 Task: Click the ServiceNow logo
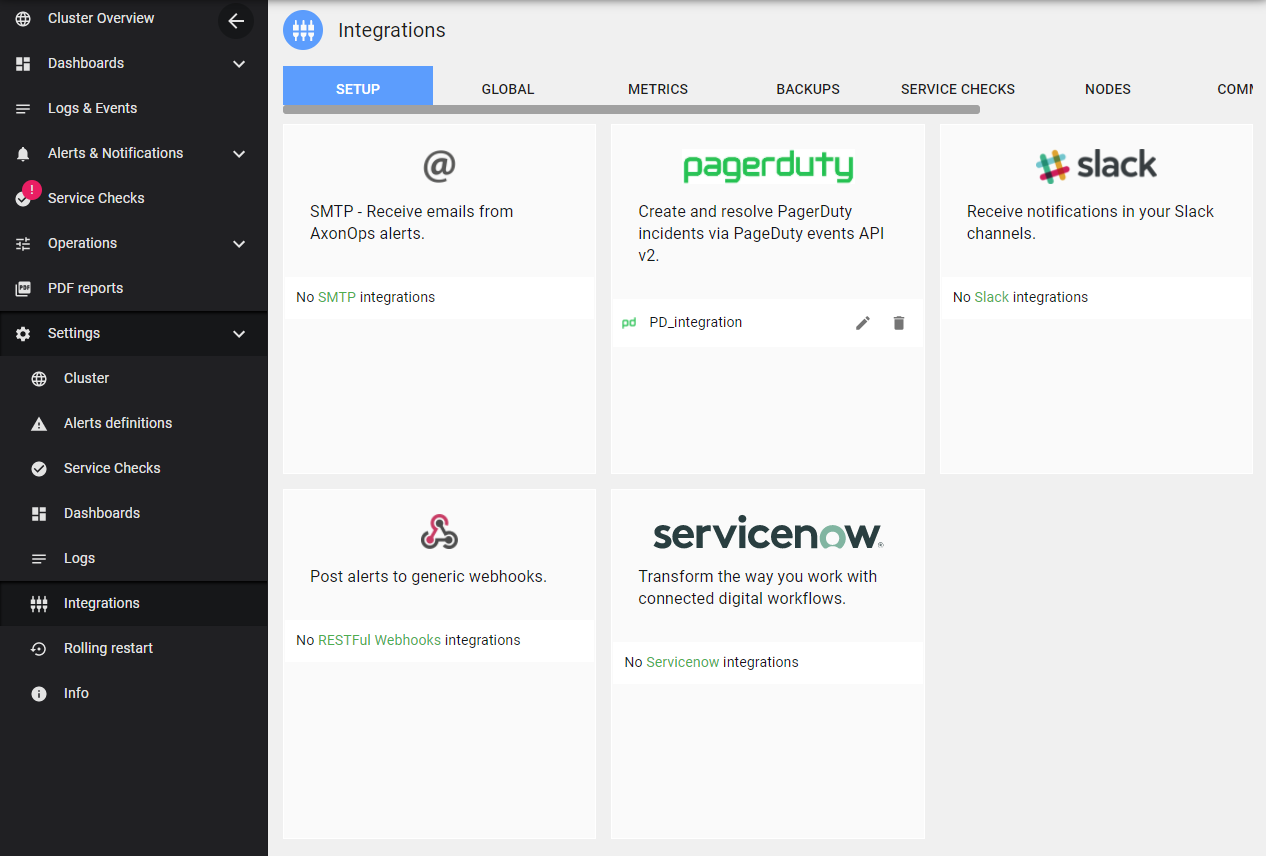coord(767,534)
